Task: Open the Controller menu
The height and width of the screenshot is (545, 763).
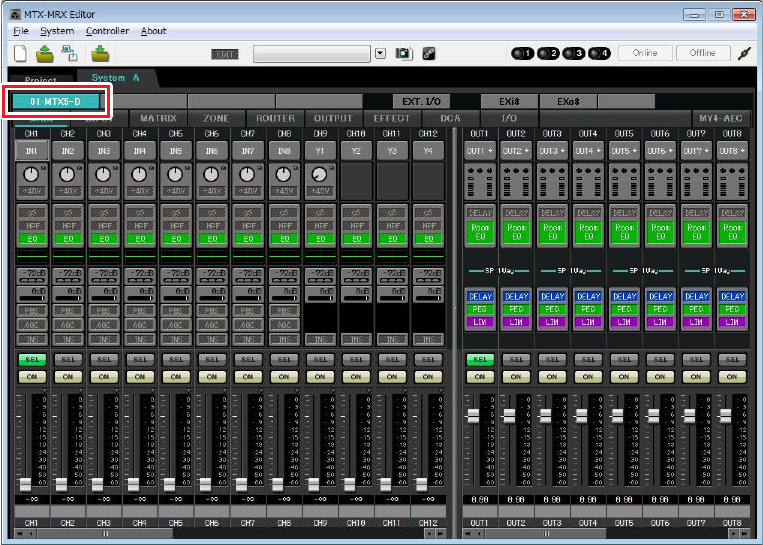Action: point(108,31)
